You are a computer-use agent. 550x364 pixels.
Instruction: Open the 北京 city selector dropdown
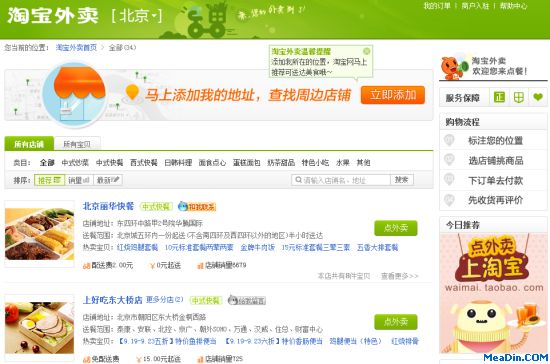pyautogui.click(x=137, y=16)
